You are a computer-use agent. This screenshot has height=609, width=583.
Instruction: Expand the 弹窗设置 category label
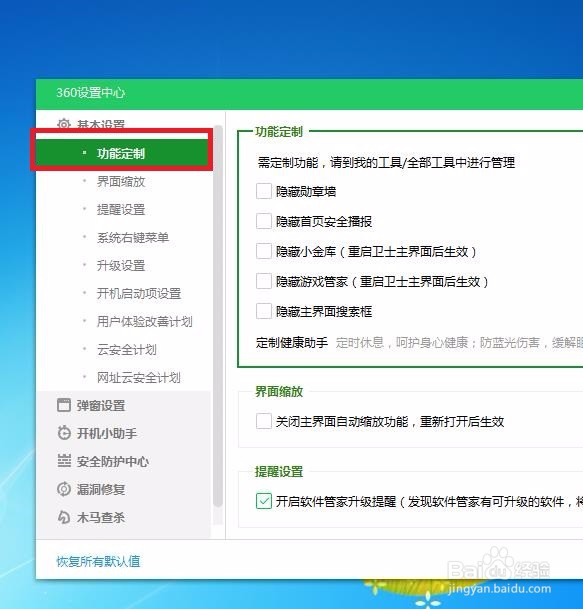click(x=101, y=405)
